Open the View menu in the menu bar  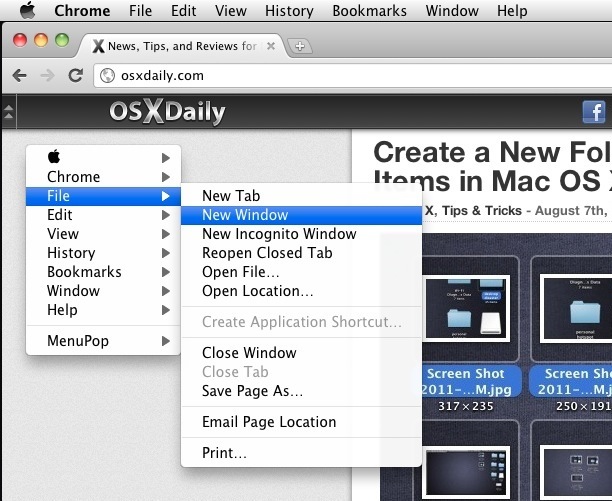[x=231, y=11]
